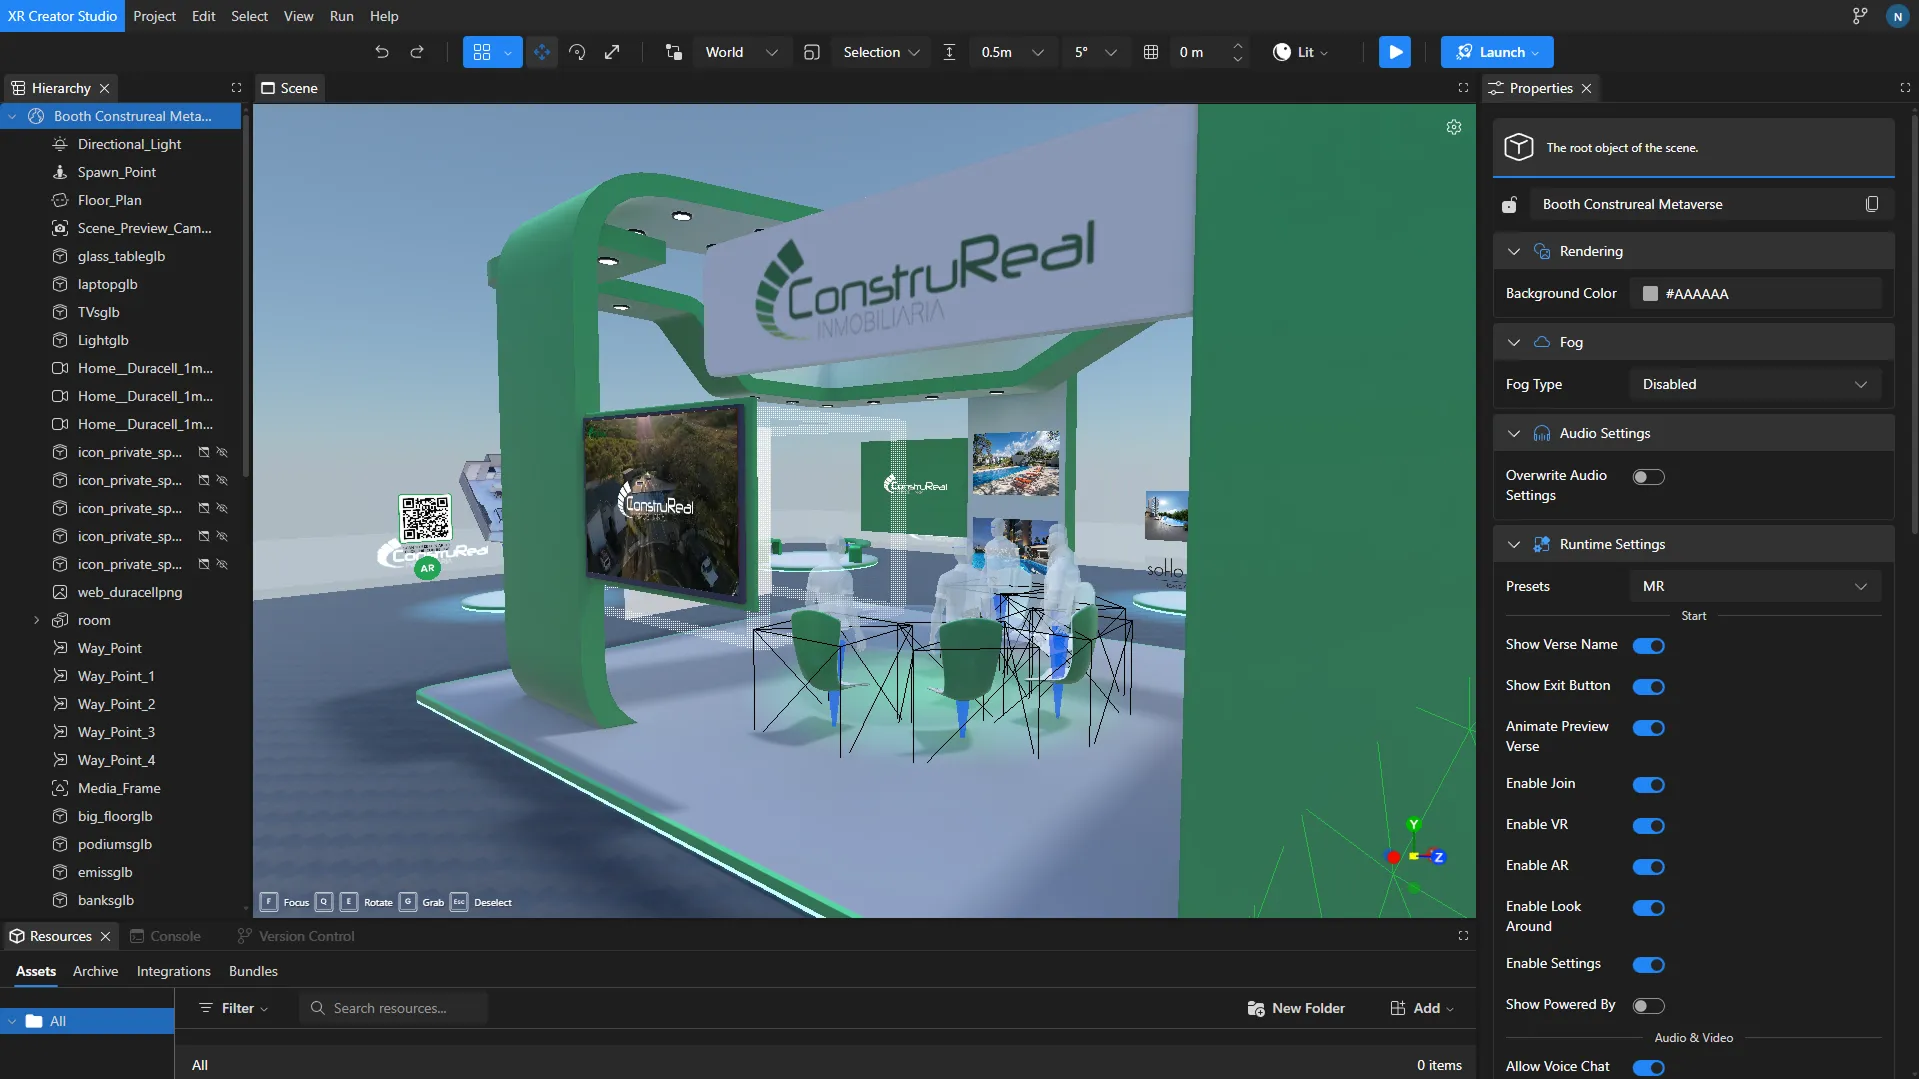This screenshot has height=1079, width=1919.
Task: Open the Project menu
Action: point(154,16)
